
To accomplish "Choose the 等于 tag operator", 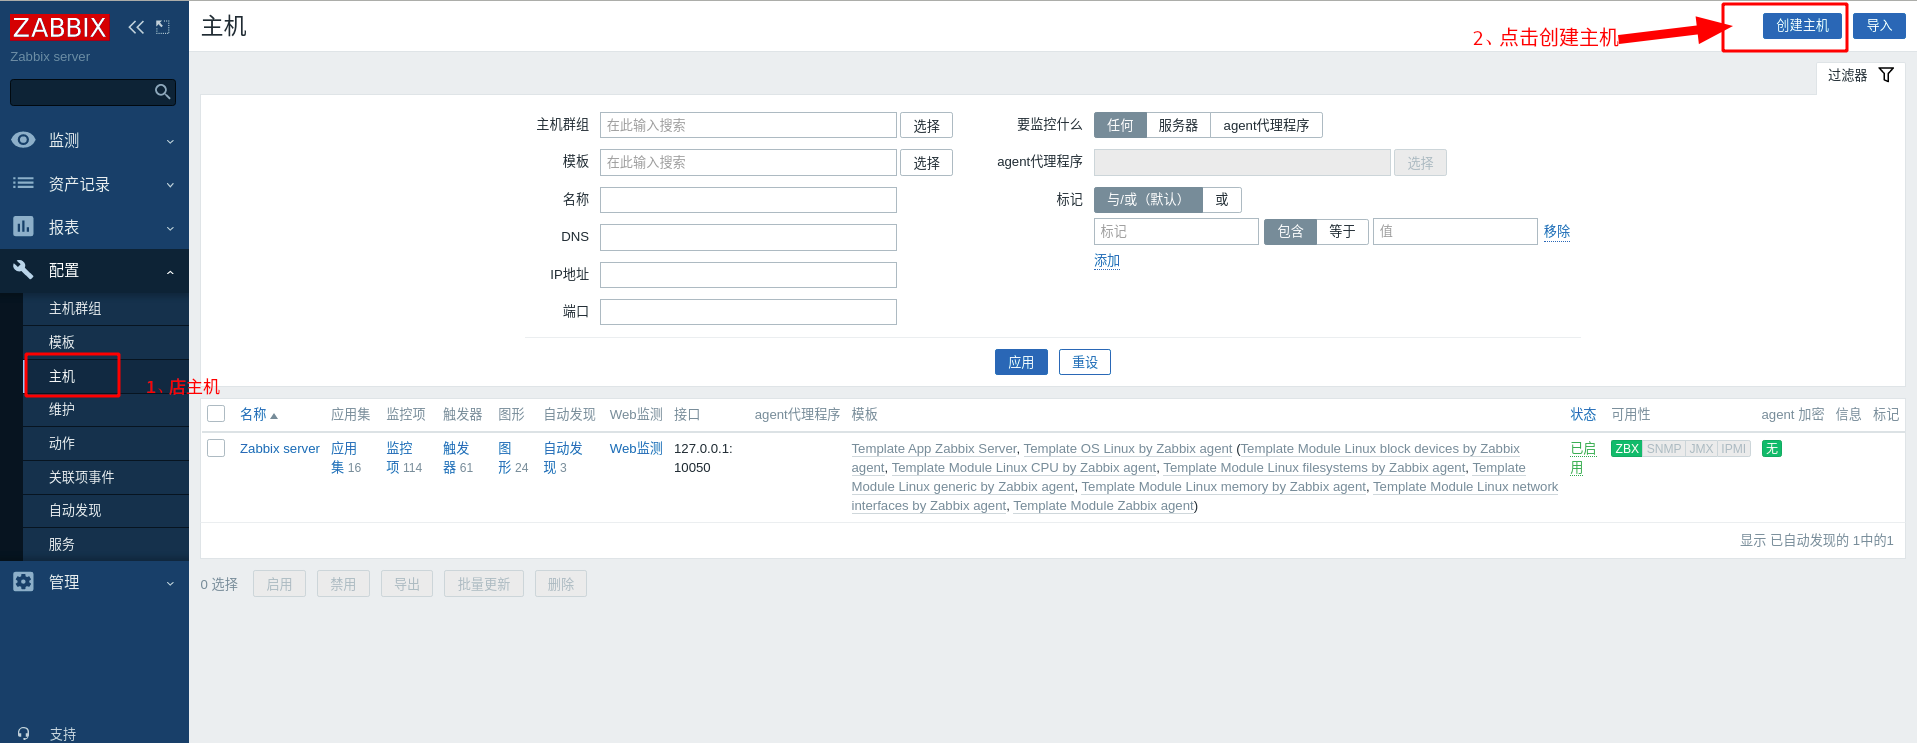I will 1342,232.
